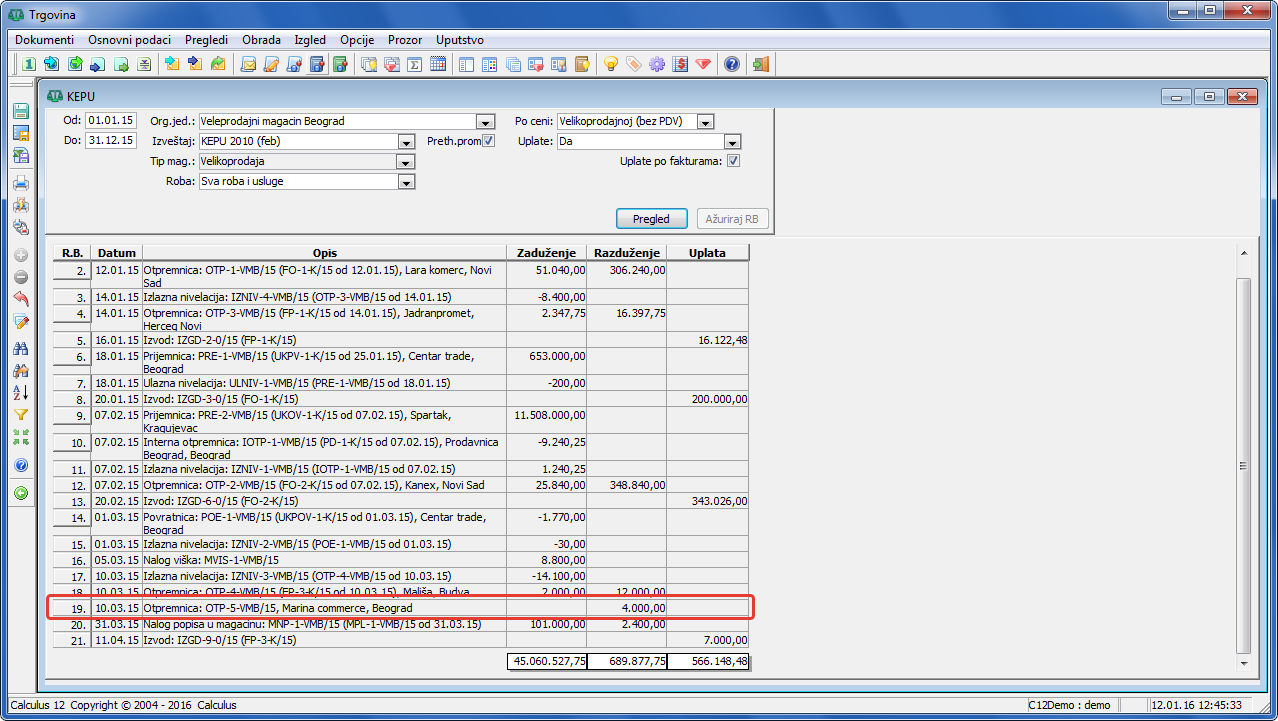Click the light bulb toolbar icon
Screen dimensions: 1278x721
click(610, 65)
